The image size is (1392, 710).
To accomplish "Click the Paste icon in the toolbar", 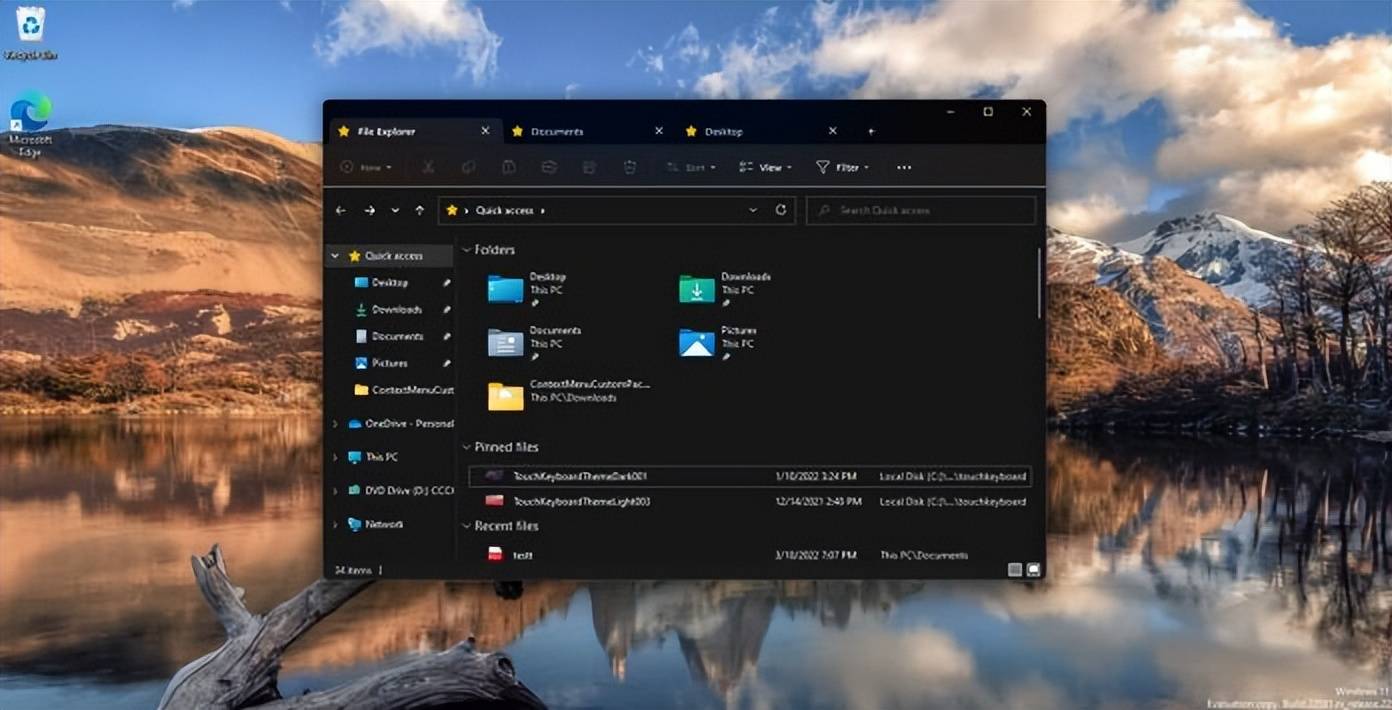I will 508,167.
